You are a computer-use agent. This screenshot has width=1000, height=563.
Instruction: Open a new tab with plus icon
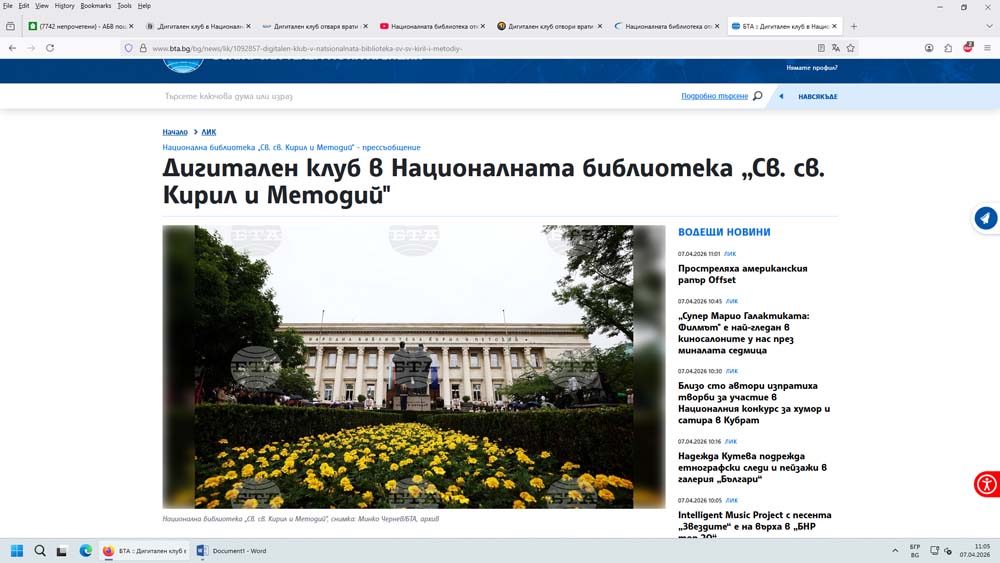pyautogui.click(x=853, y=26)
